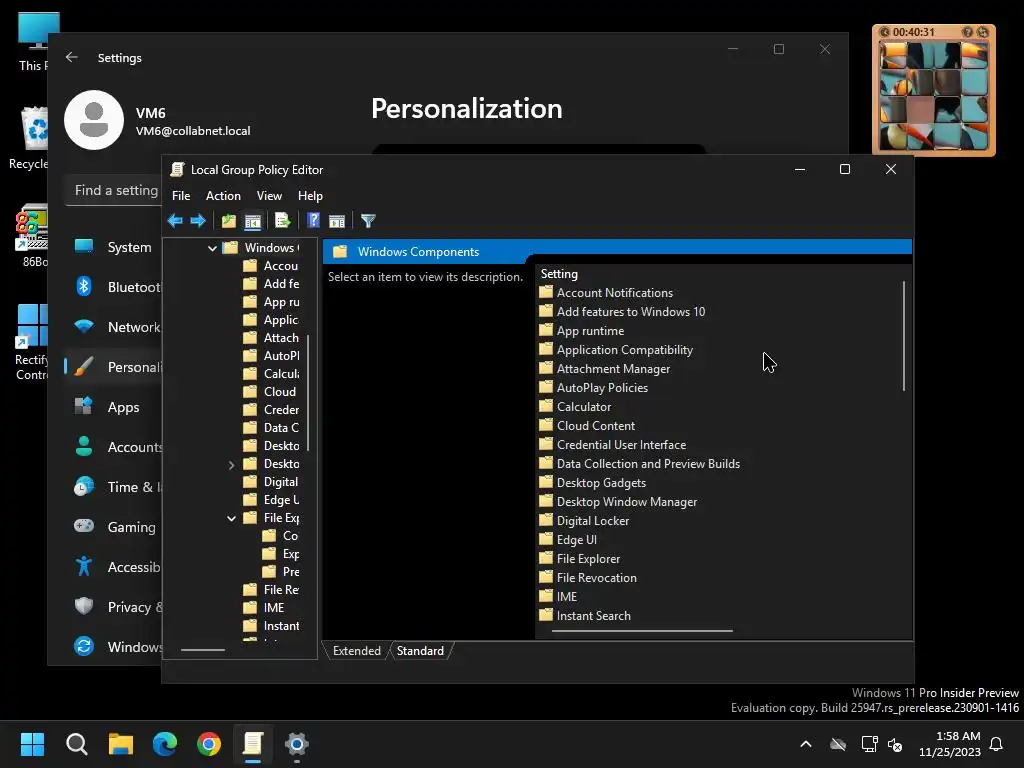Screen dimensions: 1024x768
Task: Open Accessibility in Settings sidebar
Action: [114, 566]
